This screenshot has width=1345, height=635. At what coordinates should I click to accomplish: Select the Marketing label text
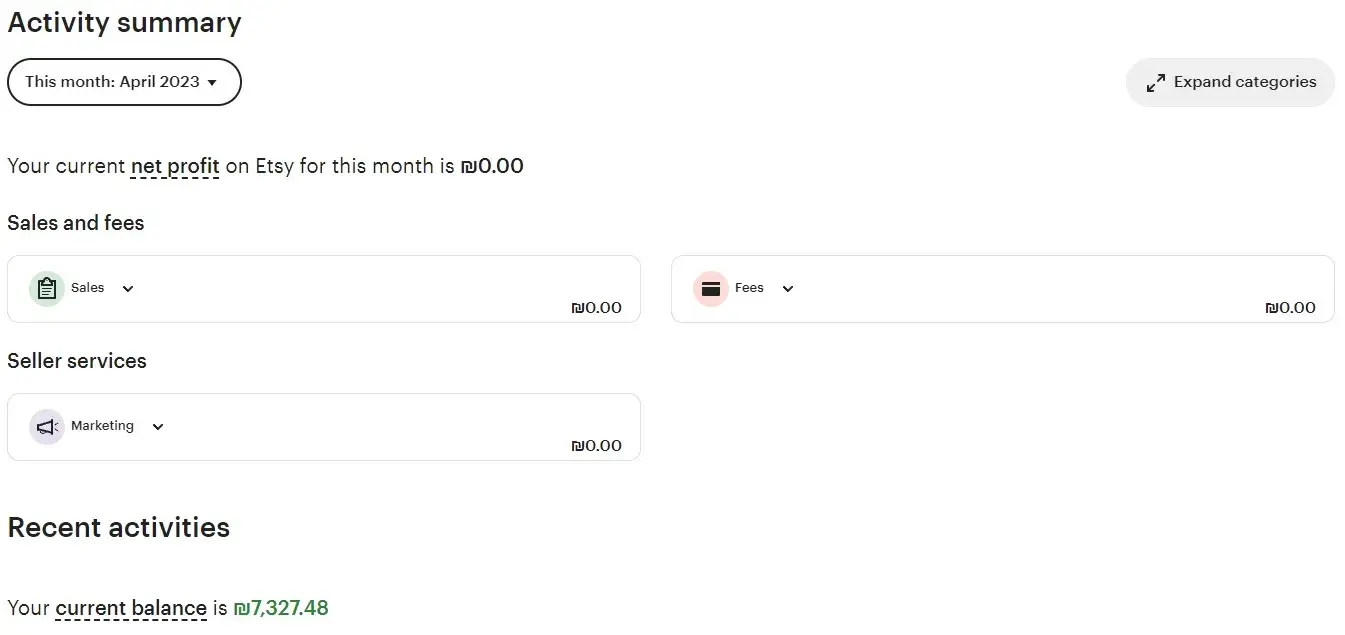tap(102, 426)
